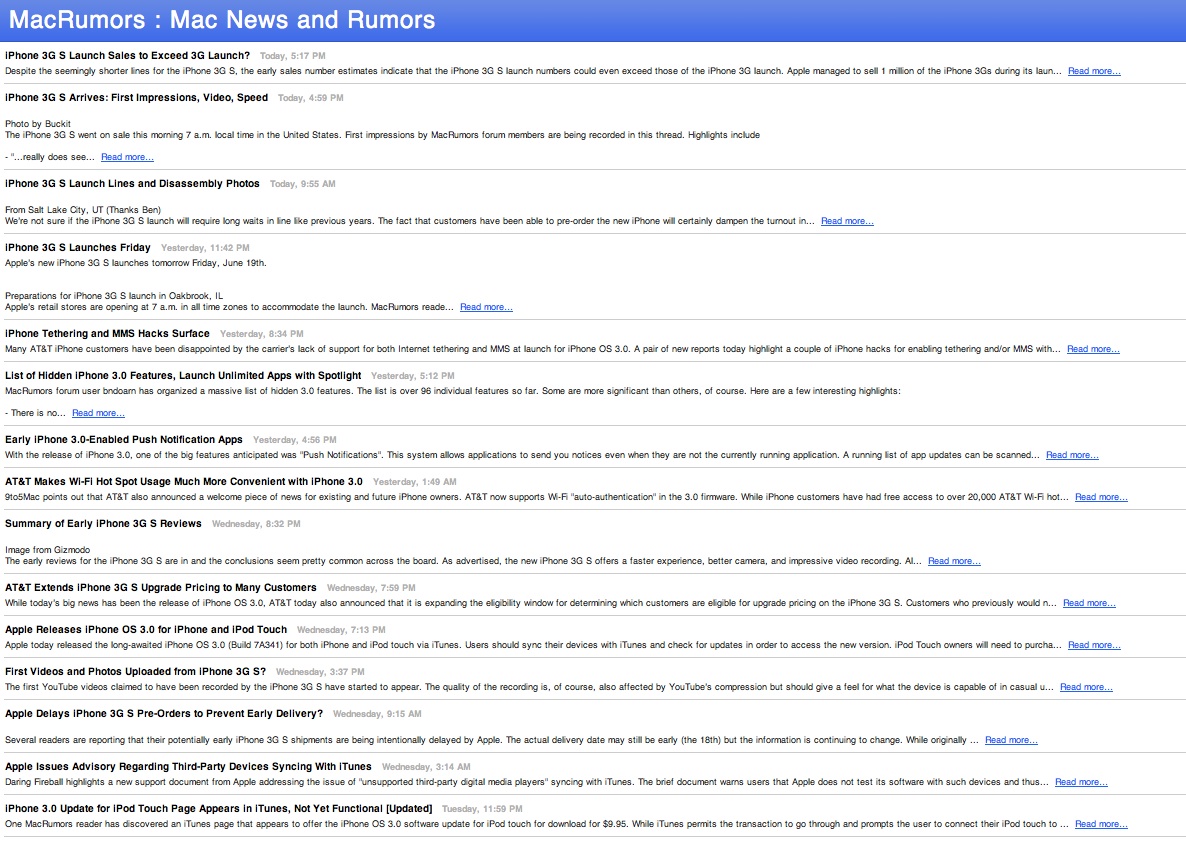Open Read more for First Videos and Photos
Screen dimensions: 1186x841
click(x=1086, y=687)
